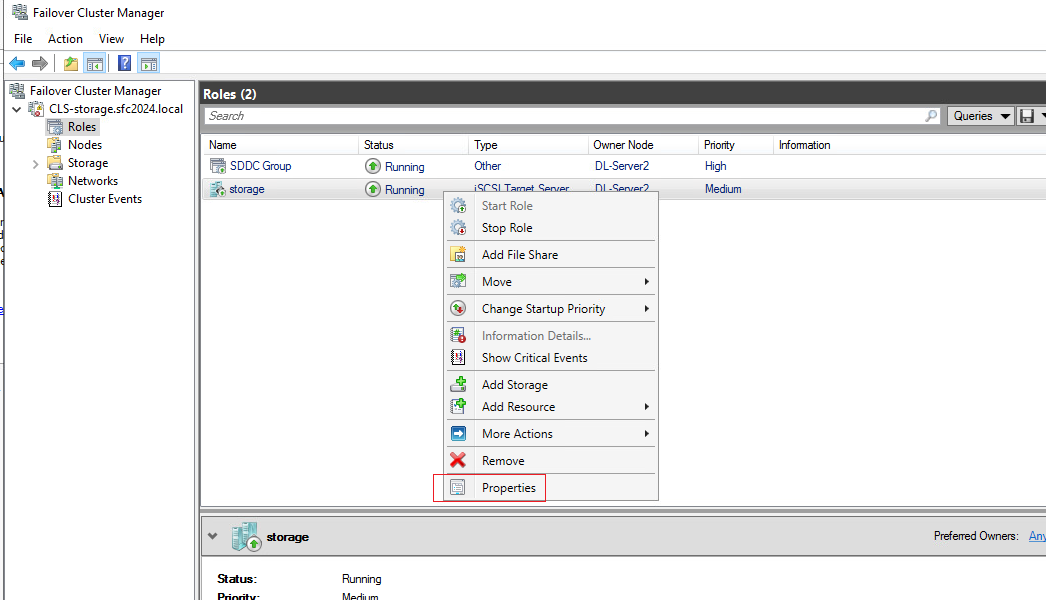Screen dimensions: 1046x600
Task: Click the Save Query disk icon
Action: (x=1027, y=116)
